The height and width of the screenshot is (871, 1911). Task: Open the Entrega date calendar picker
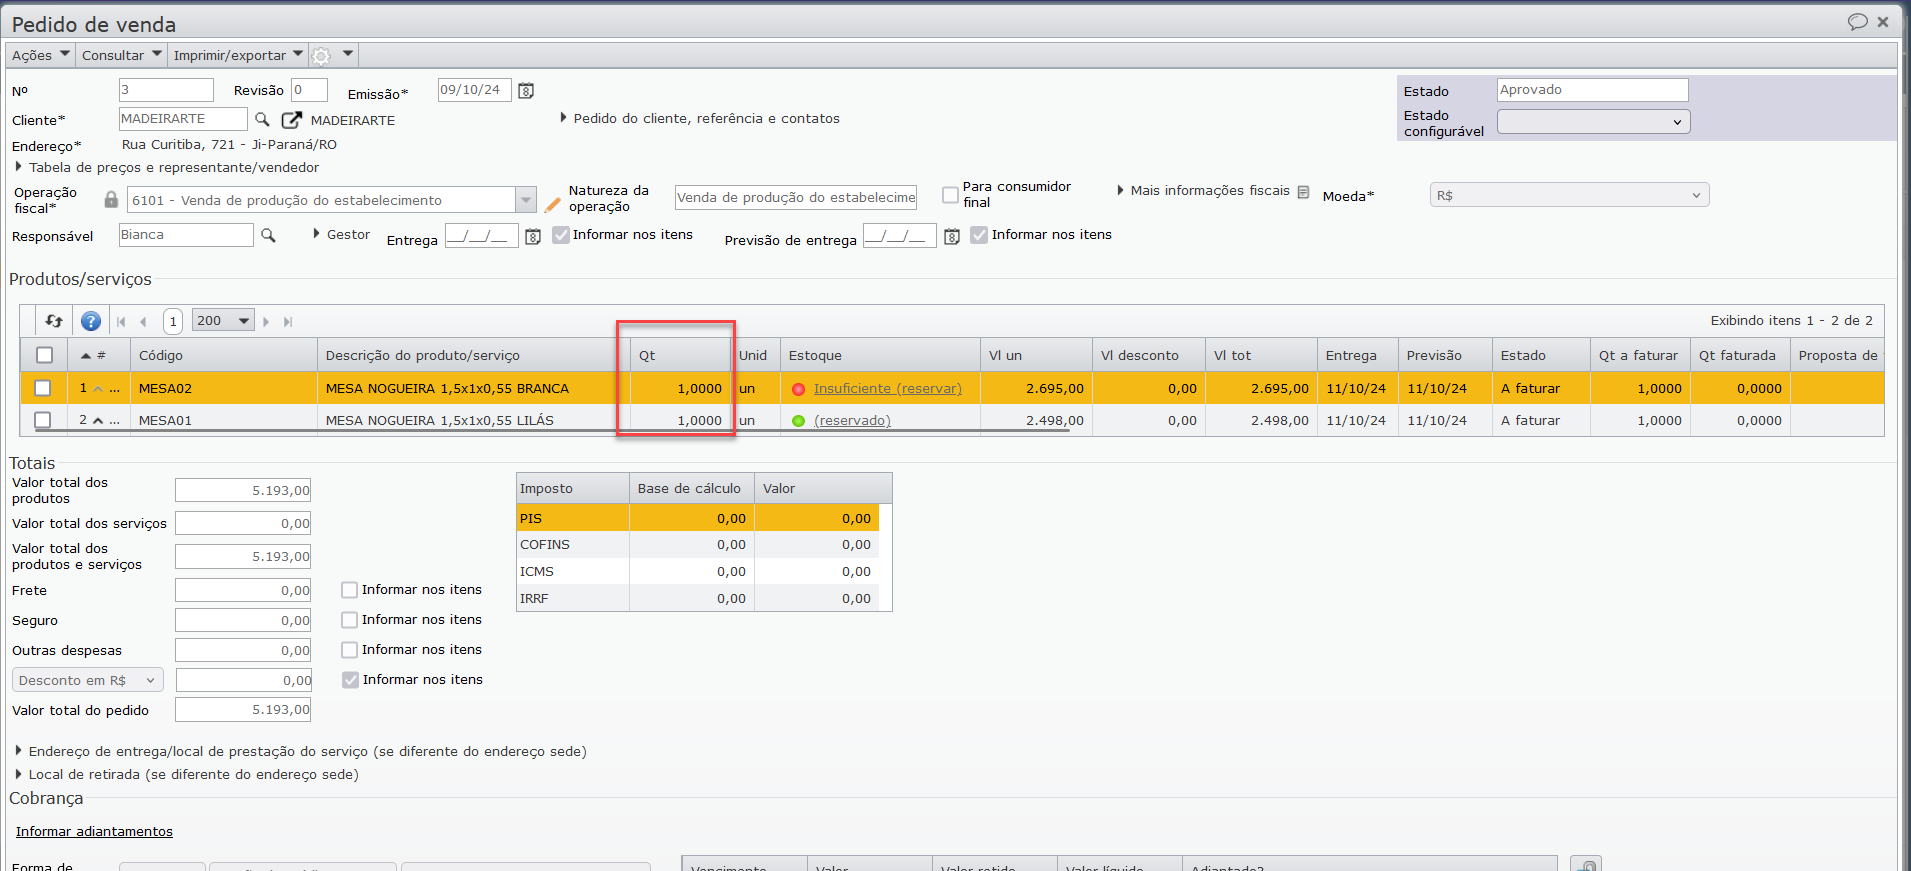point(533,237)
